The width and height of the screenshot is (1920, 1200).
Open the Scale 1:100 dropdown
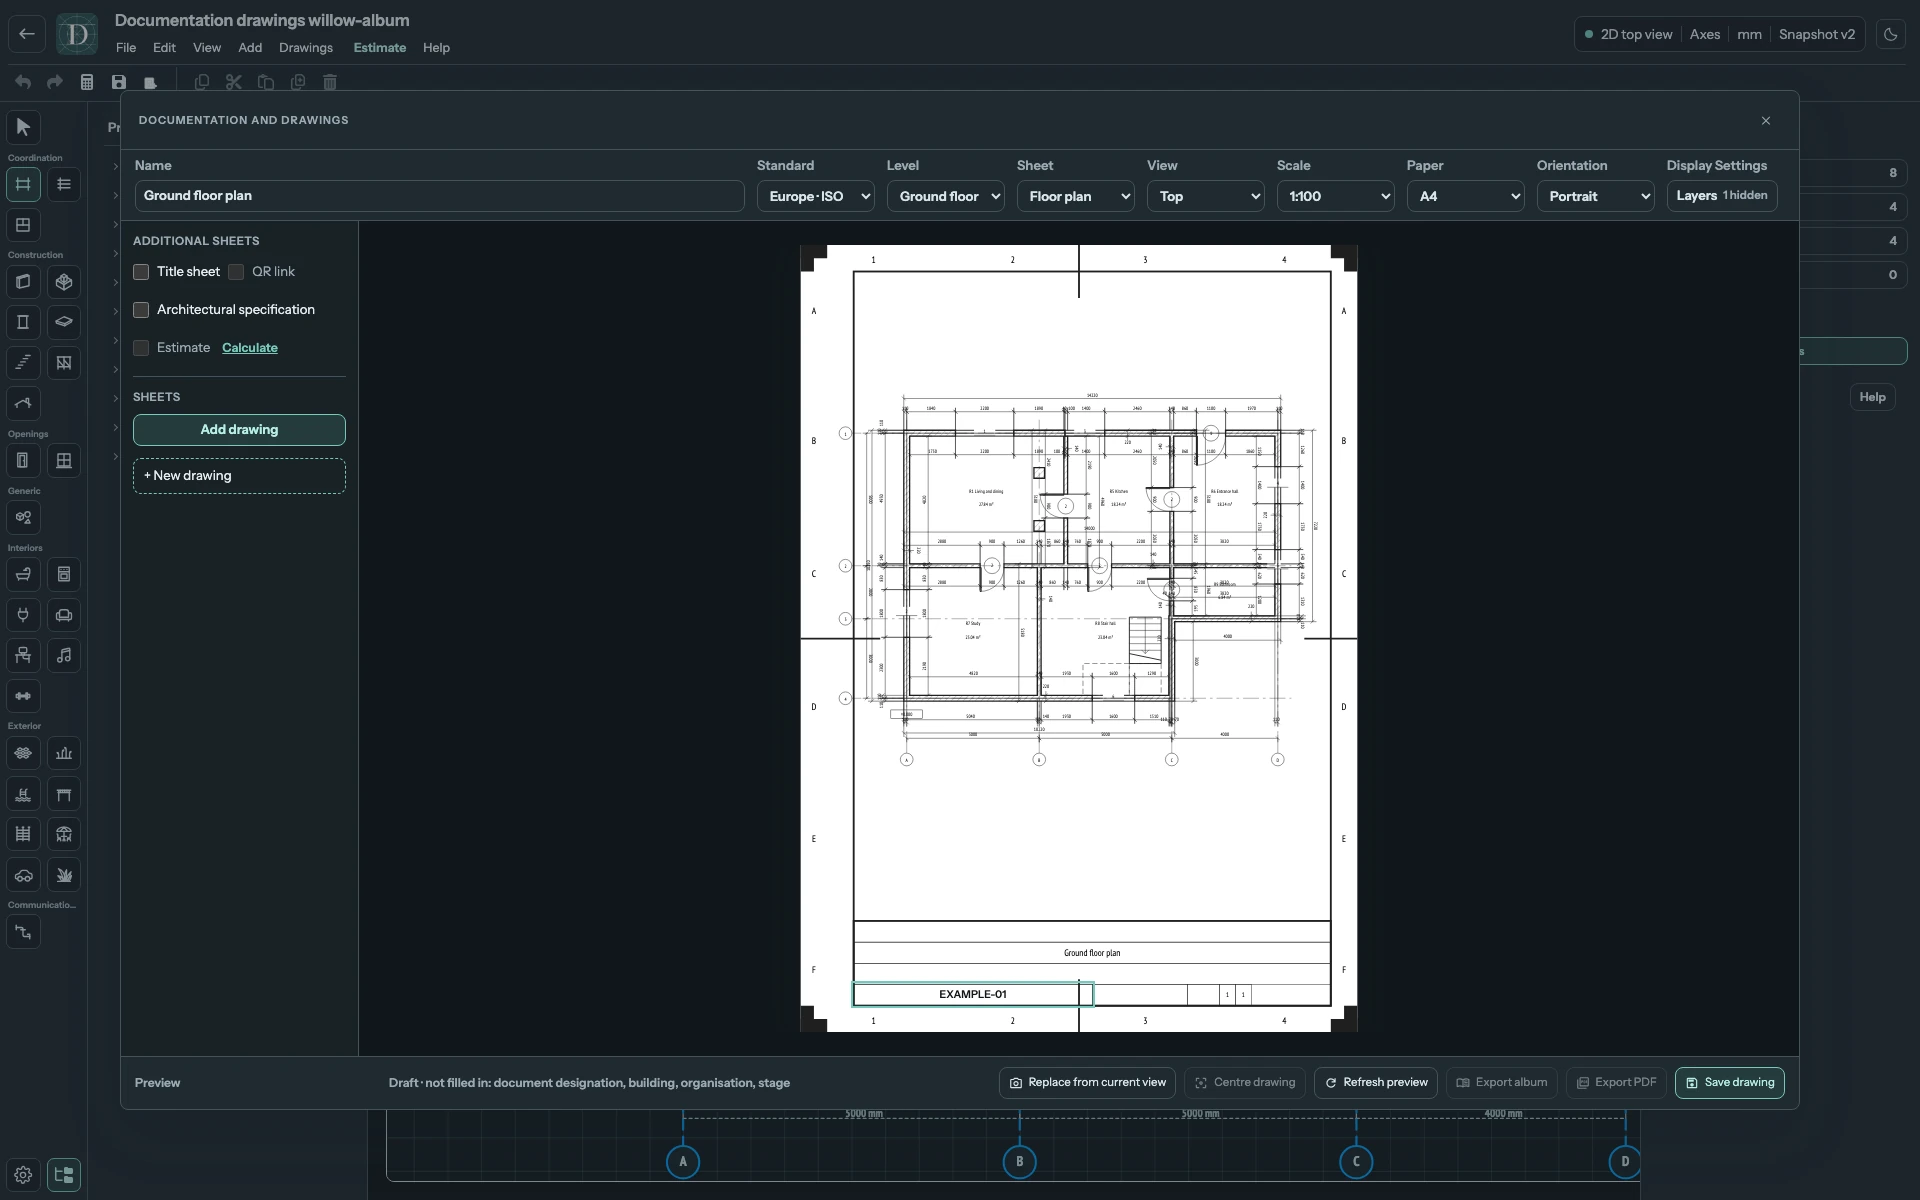1335,196
